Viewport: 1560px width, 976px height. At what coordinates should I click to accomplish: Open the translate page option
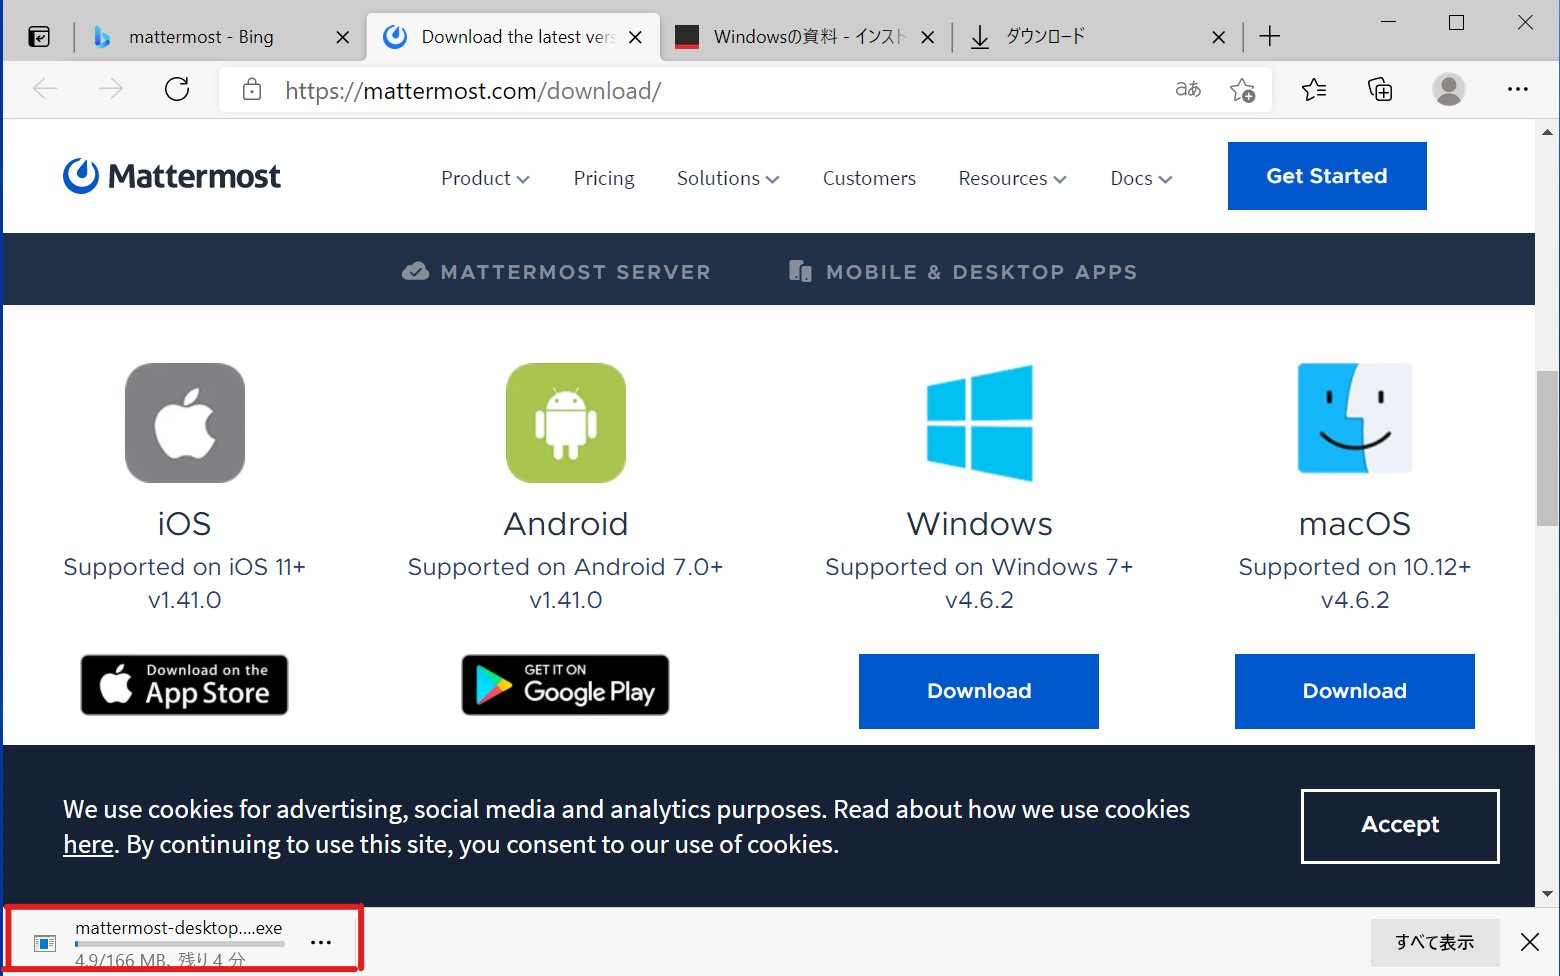tap(1188, 89)
